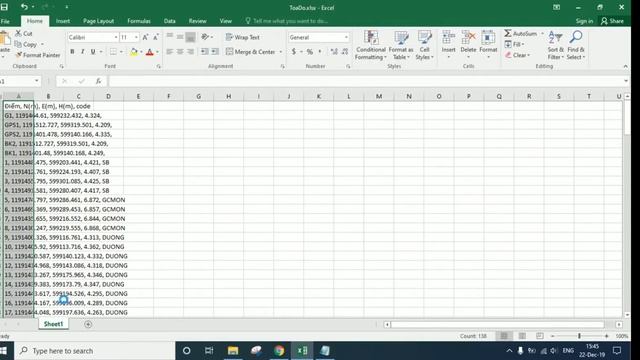Click Decrease Indent icon
The height and width of the screenshot is (360, 640).
tap(204, 52)
